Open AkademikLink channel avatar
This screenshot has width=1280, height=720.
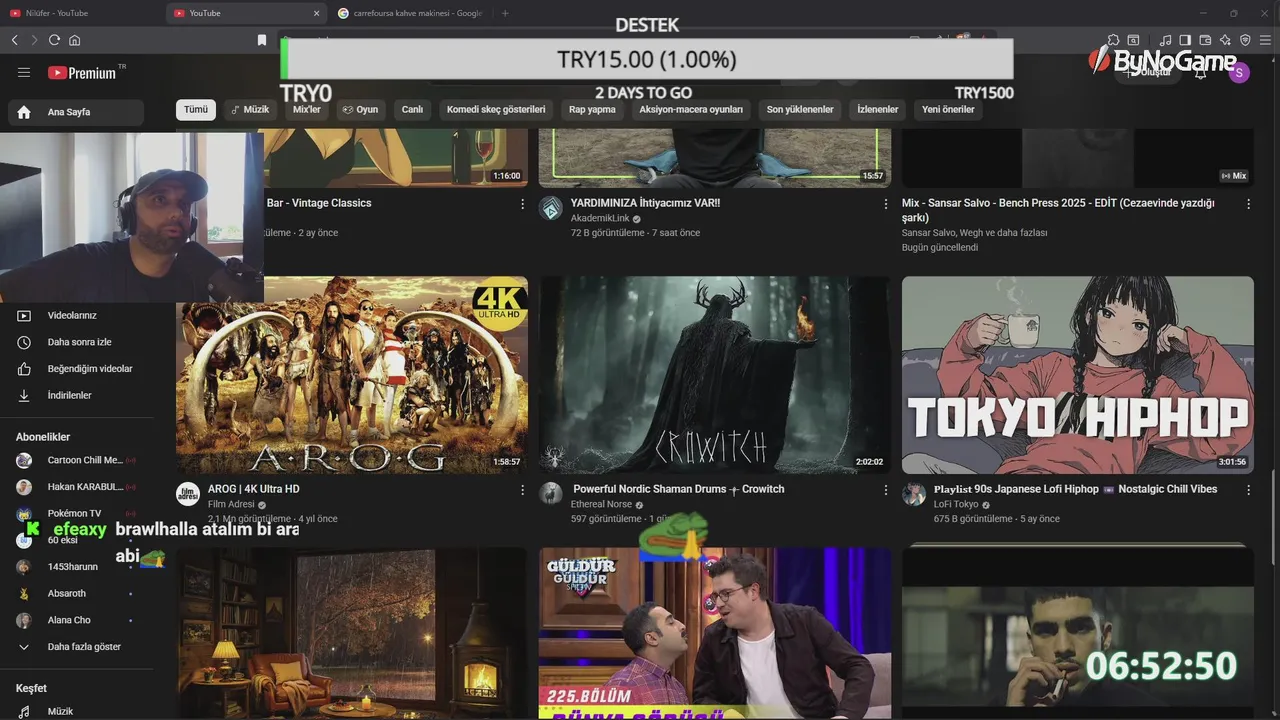pyautogui.click(x=551, y=208)
